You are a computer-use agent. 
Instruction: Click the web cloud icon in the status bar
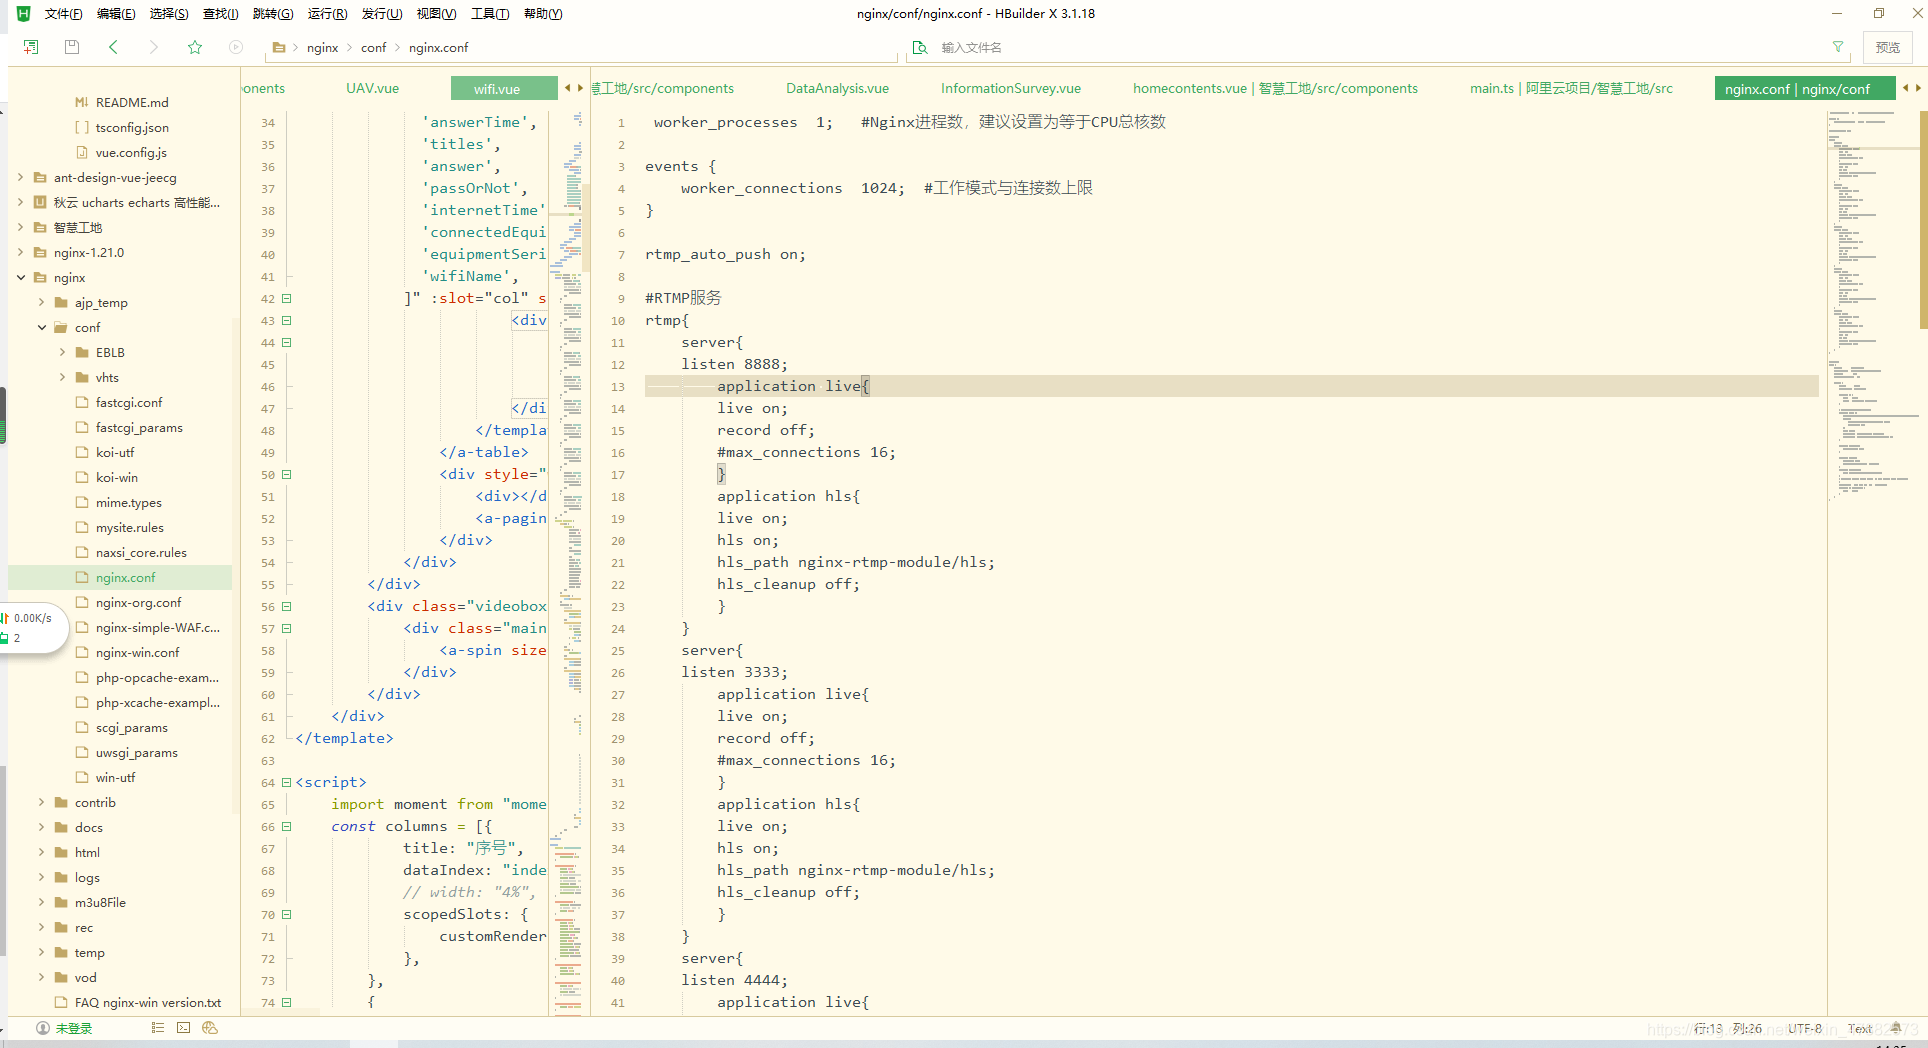point(210,1028)
